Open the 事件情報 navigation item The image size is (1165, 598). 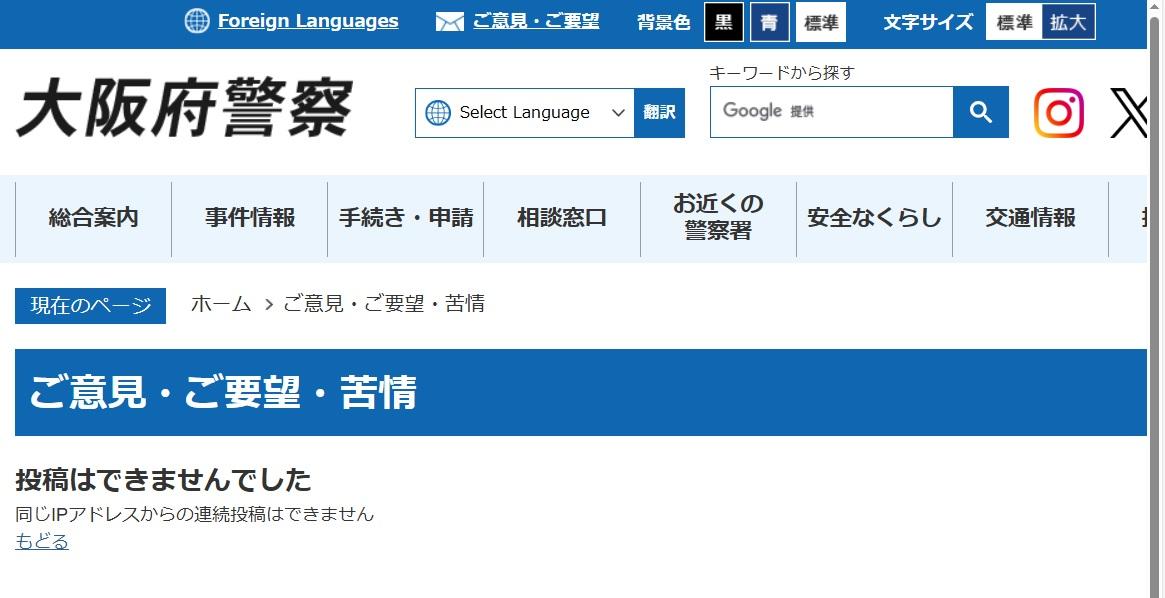(250, 218)
